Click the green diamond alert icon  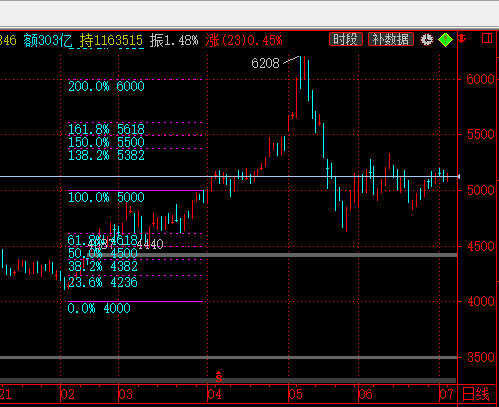[445, 40]
